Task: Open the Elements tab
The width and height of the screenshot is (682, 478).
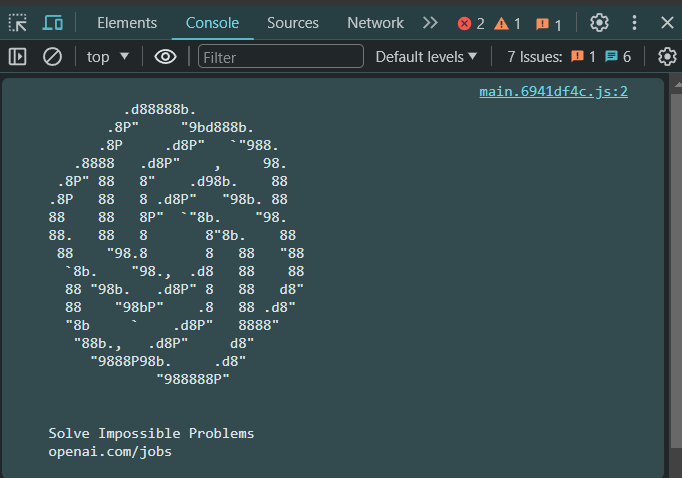Action: [x=127, y=23]
